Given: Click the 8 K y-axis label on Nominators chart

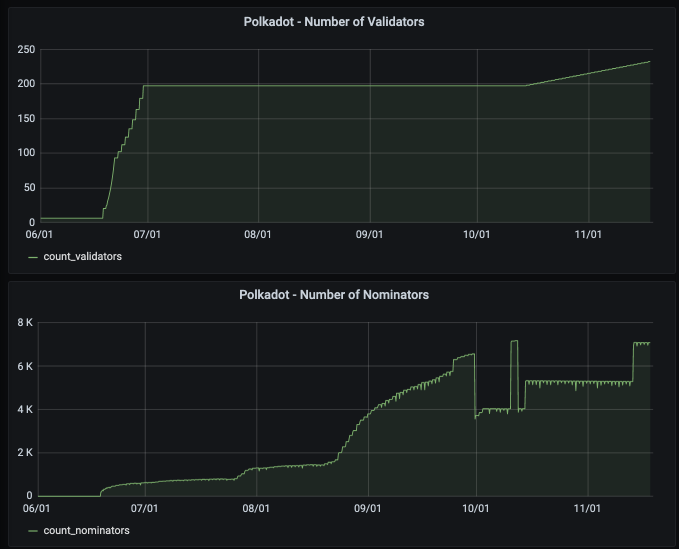Looking at the screenshot, I should 25,323.
